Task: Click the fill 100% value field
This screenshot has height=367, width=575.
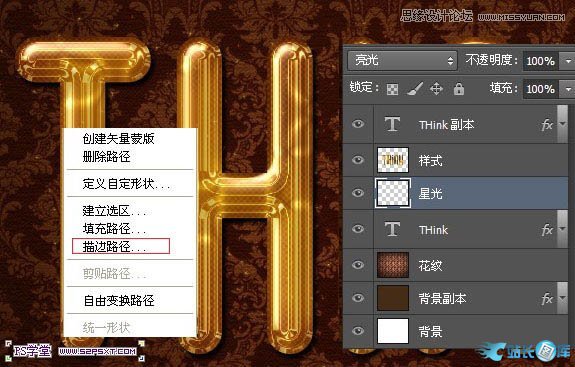Action: pos(541,89)
